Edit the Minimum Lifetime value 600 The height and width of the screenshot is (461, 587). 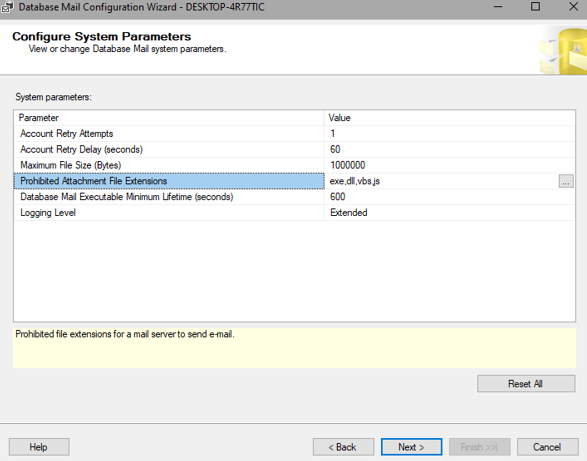[450, 197]
